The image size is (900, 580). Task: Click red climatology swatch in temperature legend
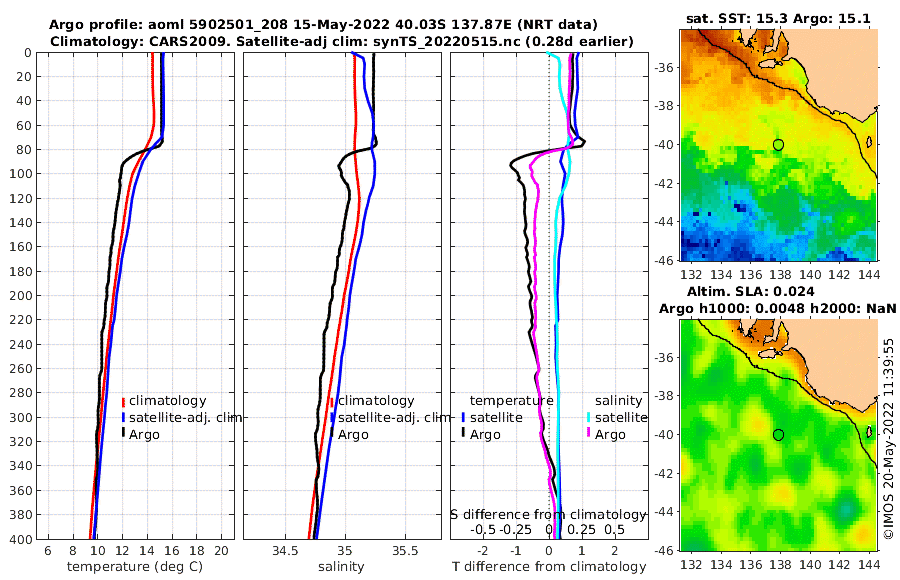[x=123, y=401]
